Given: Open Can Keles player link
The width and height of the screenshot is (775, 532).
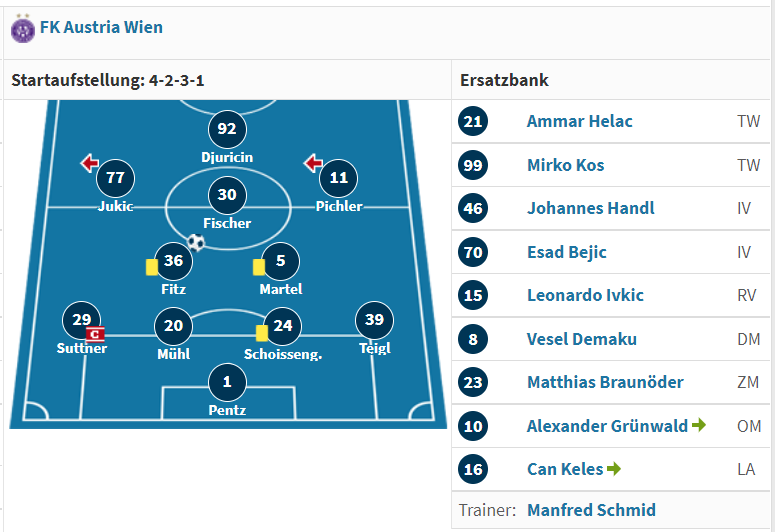Looking at the screenshot, I should pyautogui.click(x=565, y=469).
